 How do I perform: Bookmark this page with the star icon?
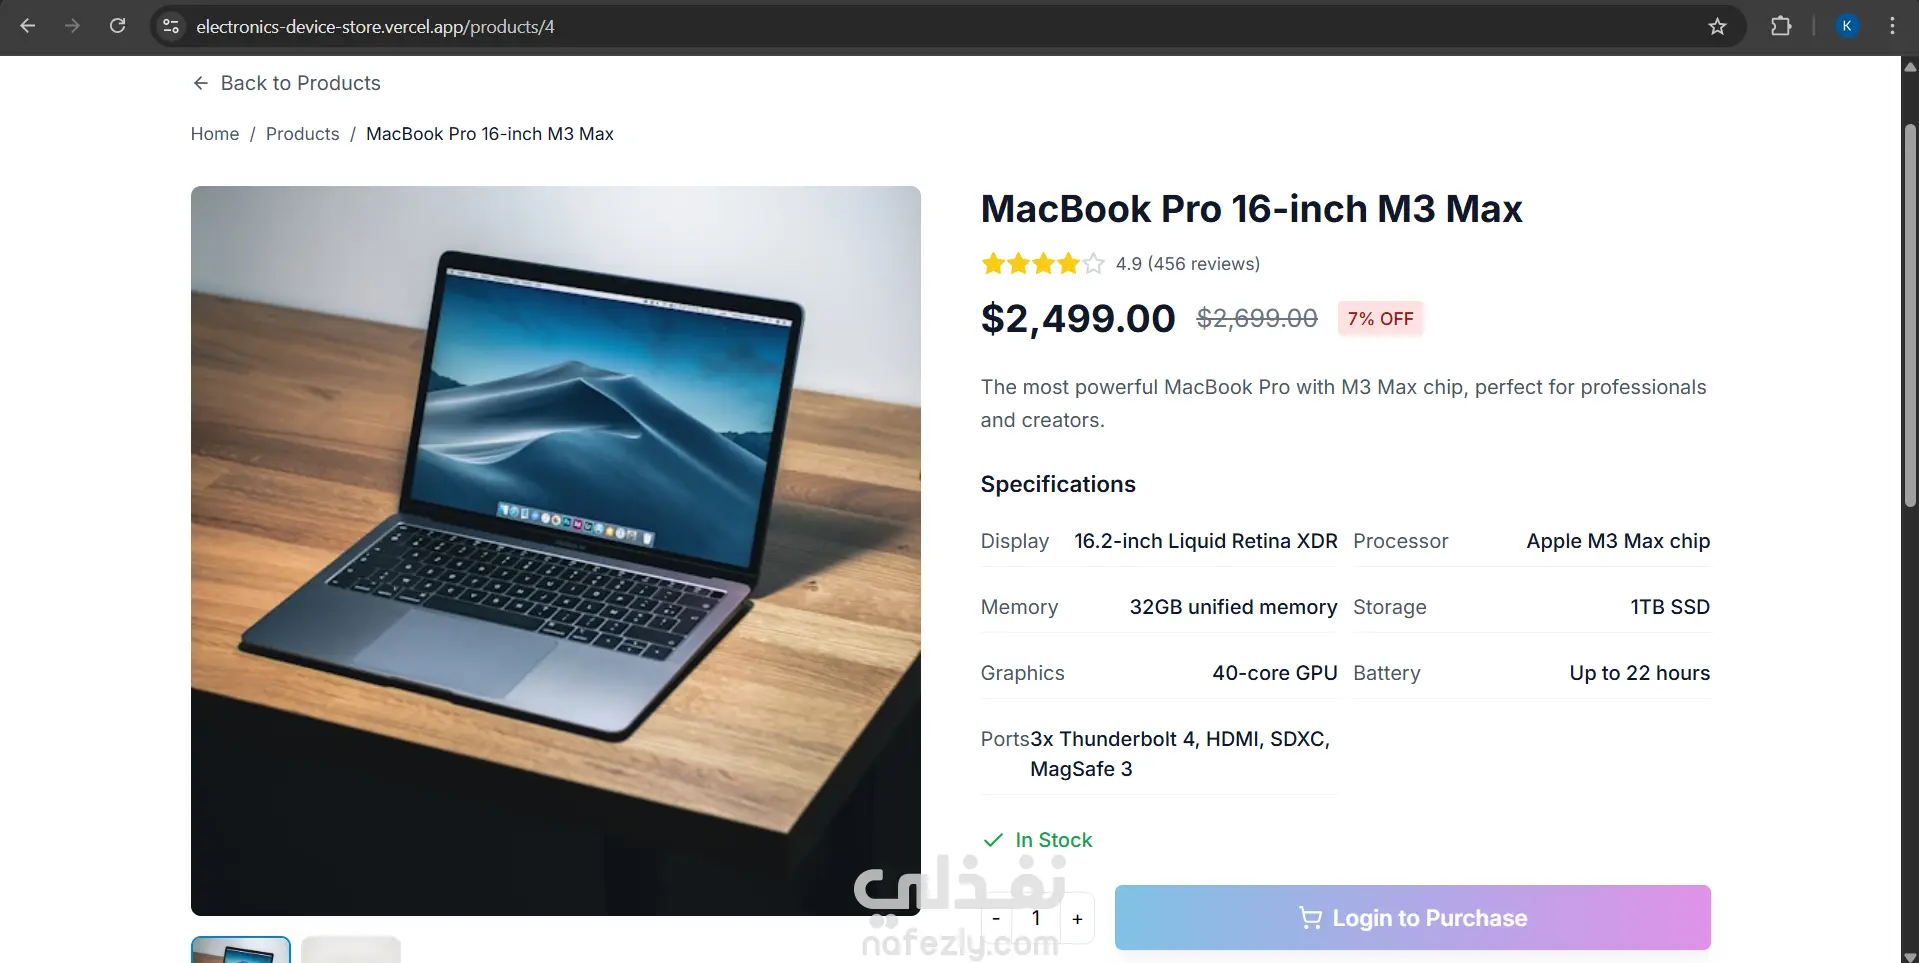[x=1717, y=27]
